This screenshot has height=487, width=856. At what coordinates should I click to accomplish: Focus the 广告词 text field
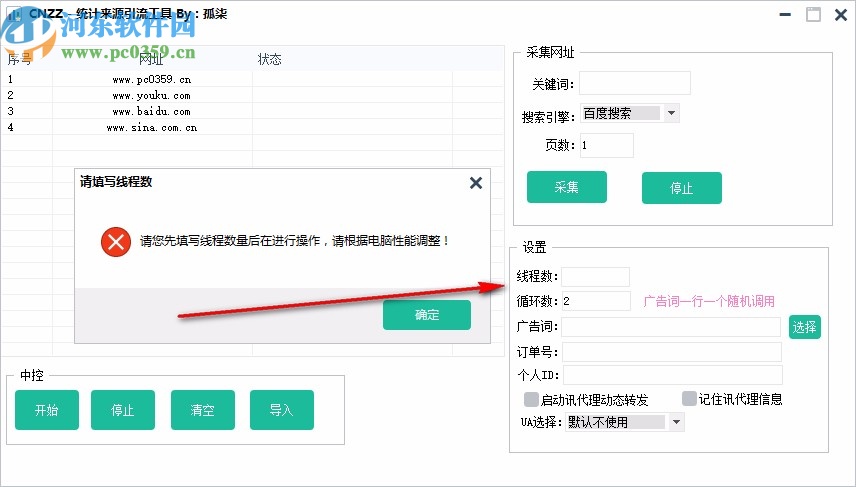(671, 326)
